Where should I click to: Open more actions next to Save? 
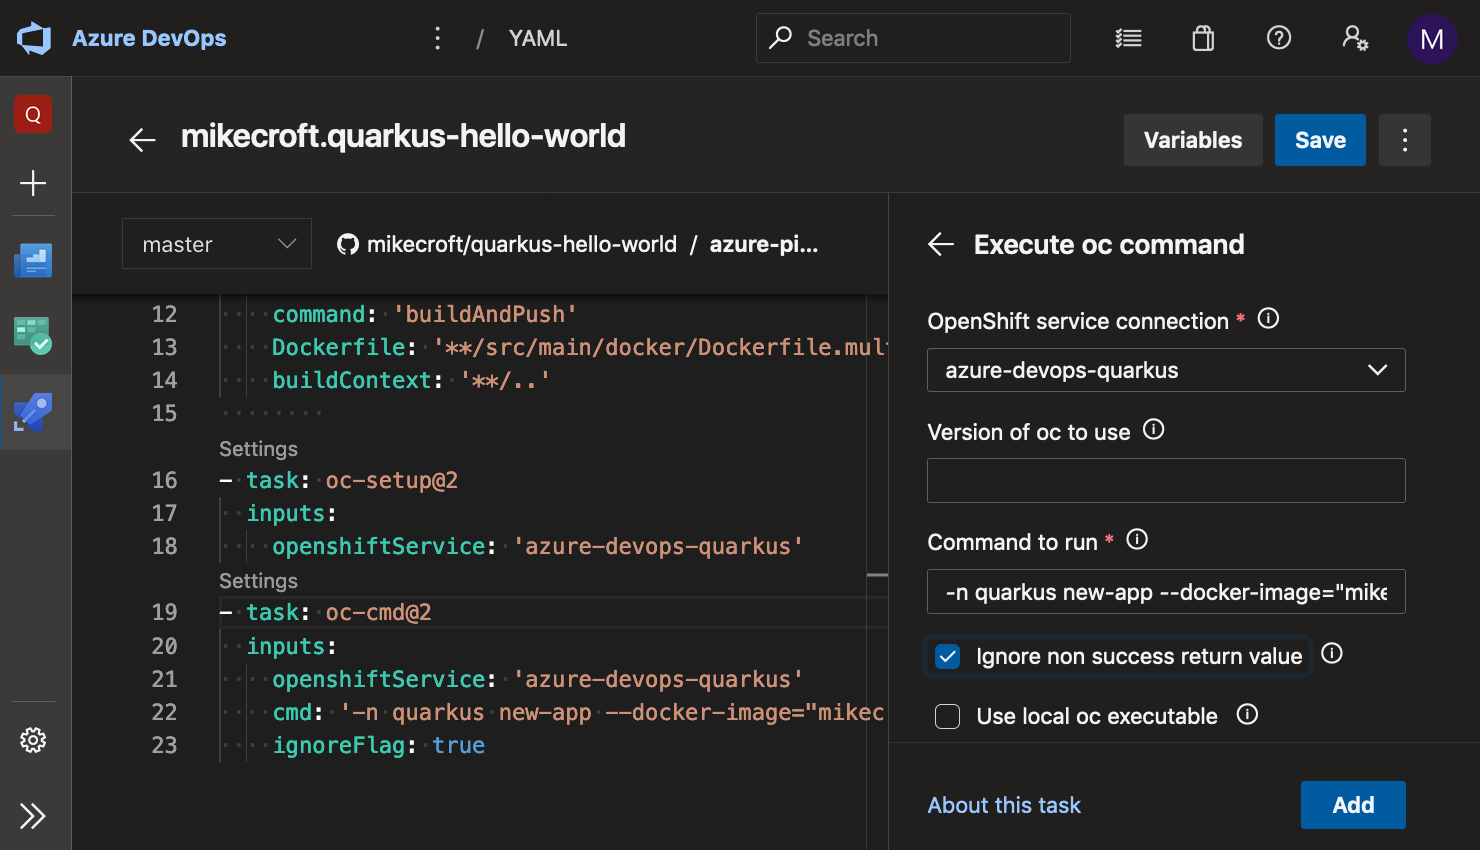(x=1405, y=140)
